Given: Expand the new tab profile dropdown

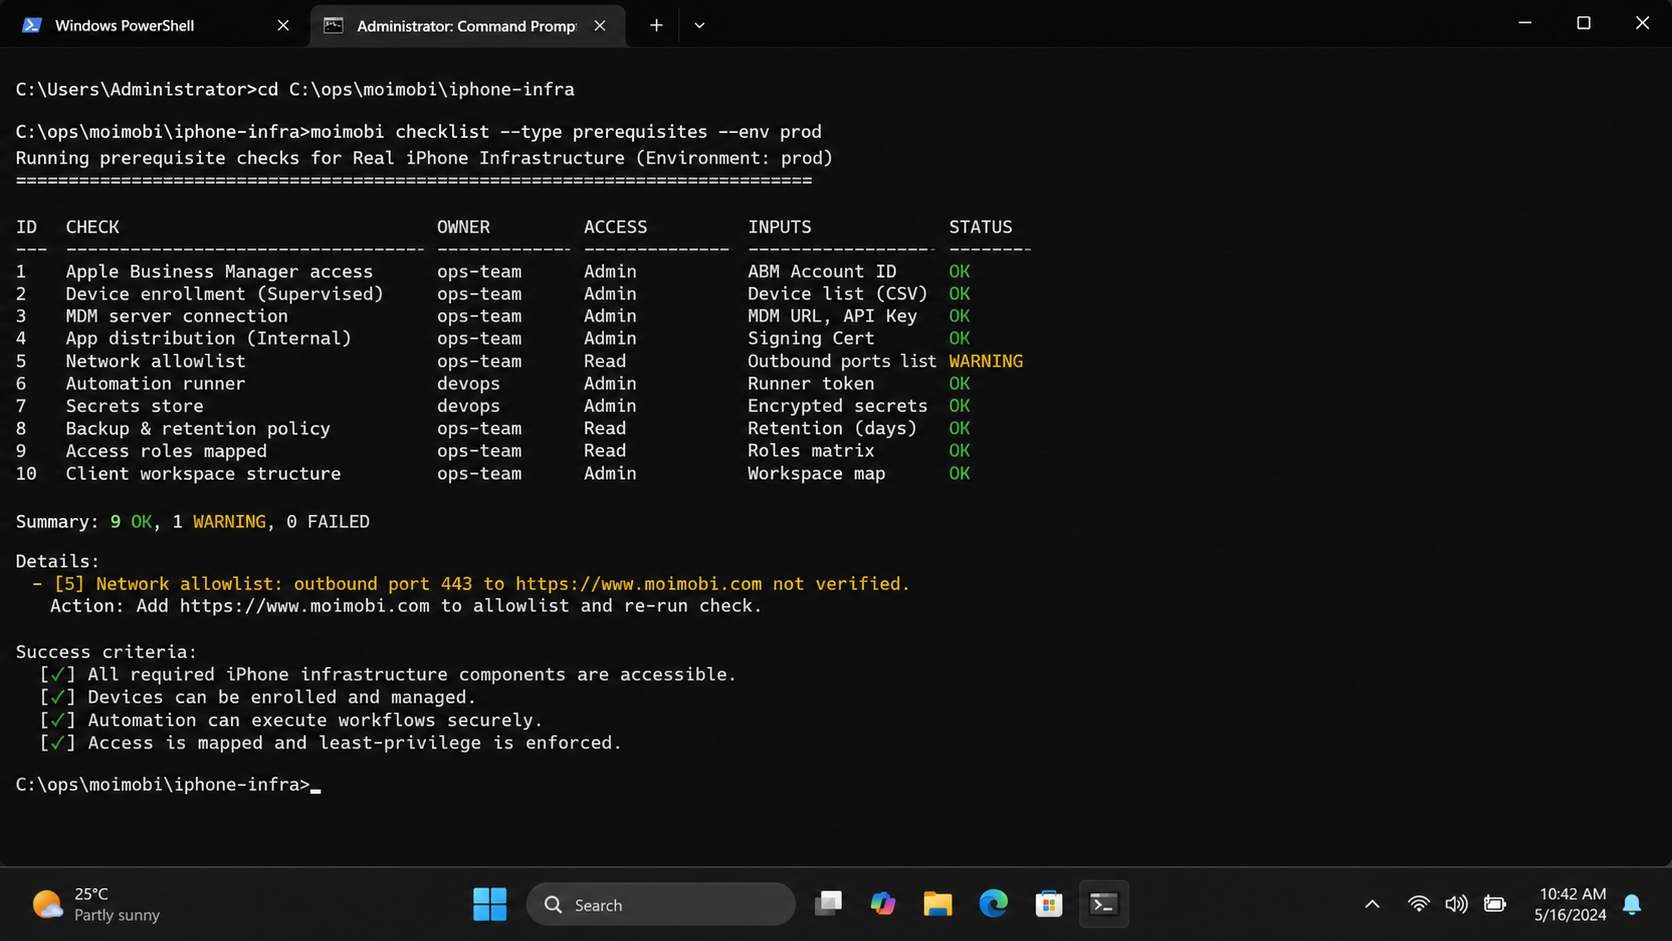Looking at the screenshot, I should tap(699, 25).
